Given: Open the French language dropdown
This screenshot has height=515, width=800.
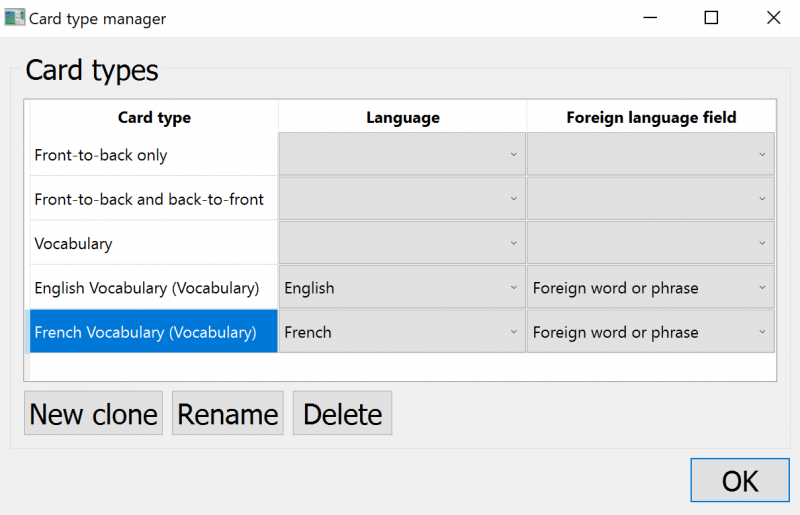Looking at the screenshot, I should pyautogui.click(x=402, y=332).
